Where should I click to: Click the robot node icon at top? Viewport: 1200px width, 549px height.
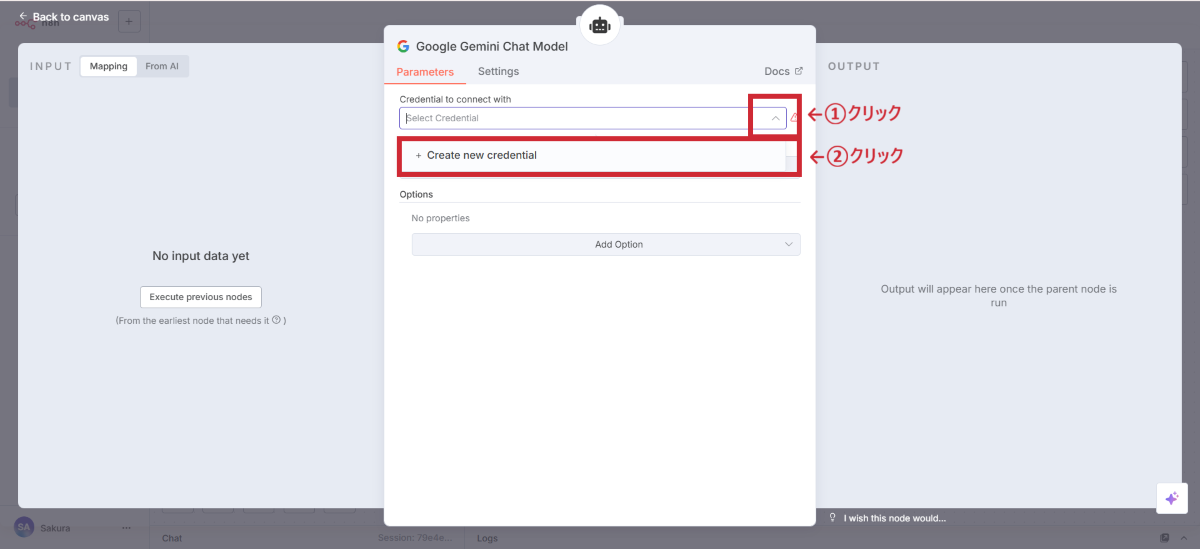[600, 26]
